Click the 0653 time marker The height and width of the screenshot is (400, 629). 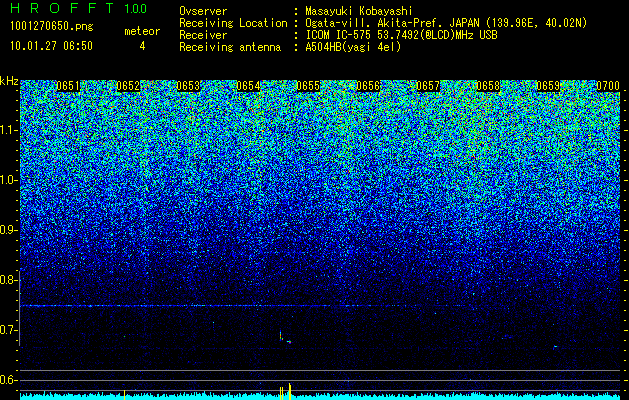click(x=188, y=86)
